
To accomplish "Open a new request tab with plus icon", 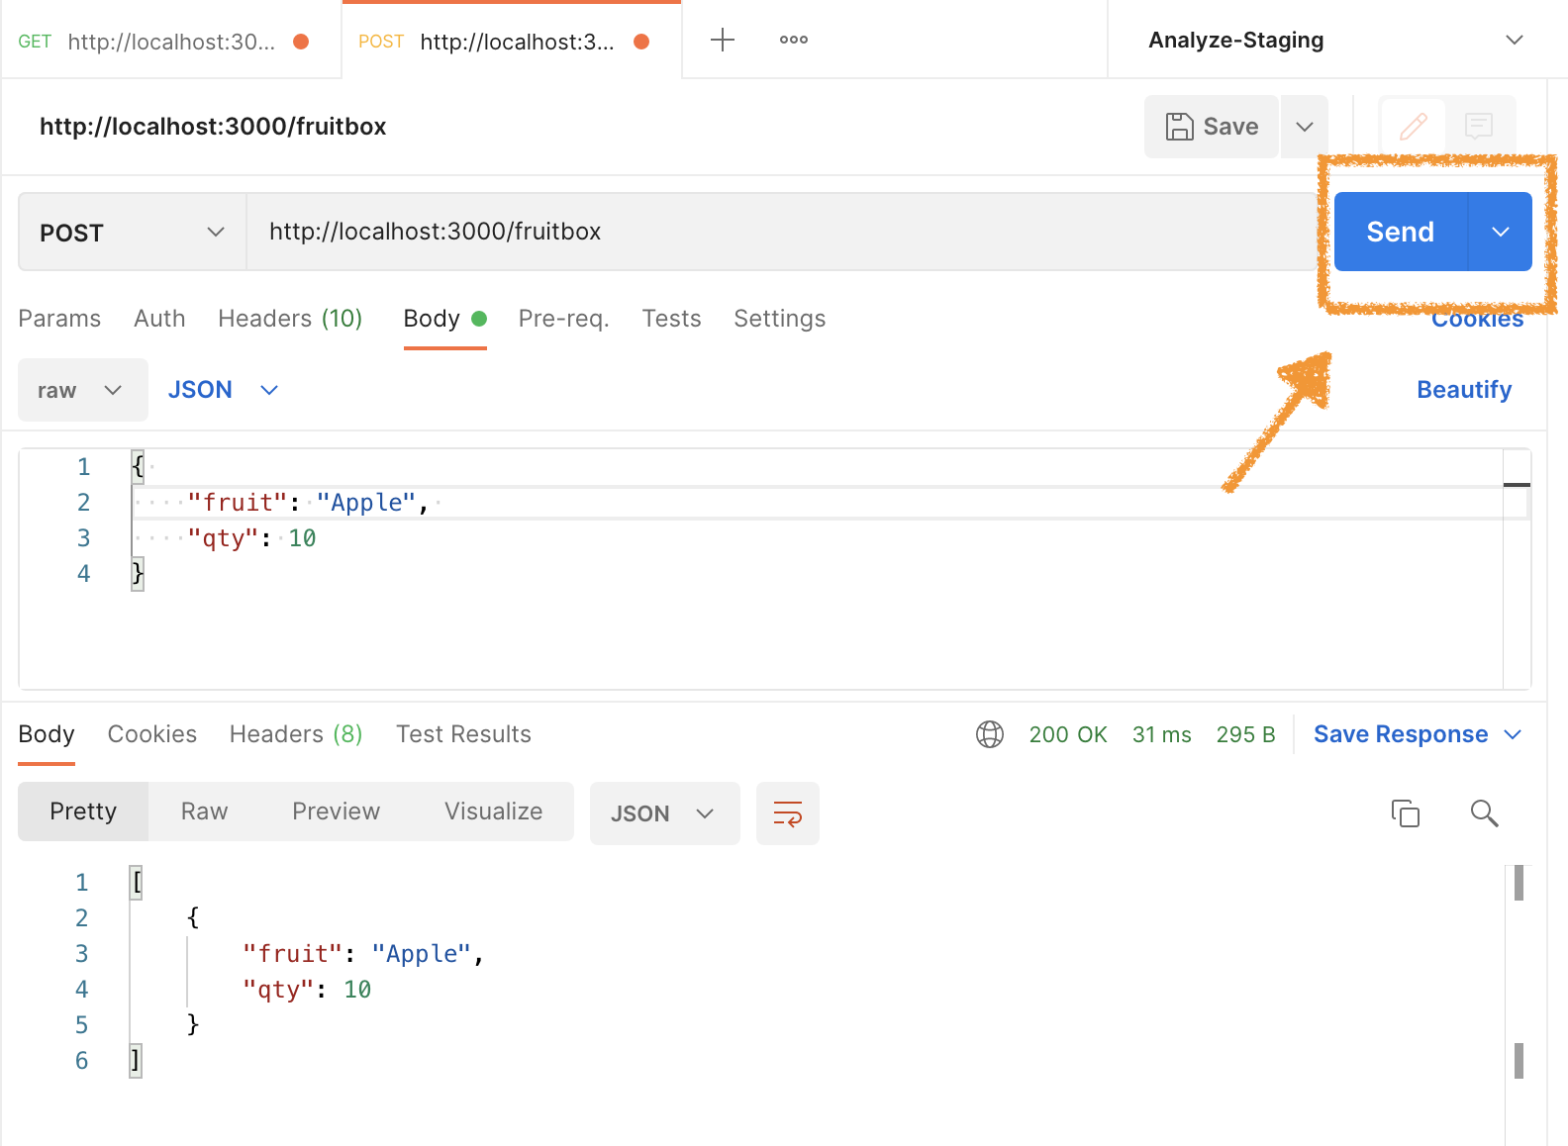I will [x=722, y=40].
